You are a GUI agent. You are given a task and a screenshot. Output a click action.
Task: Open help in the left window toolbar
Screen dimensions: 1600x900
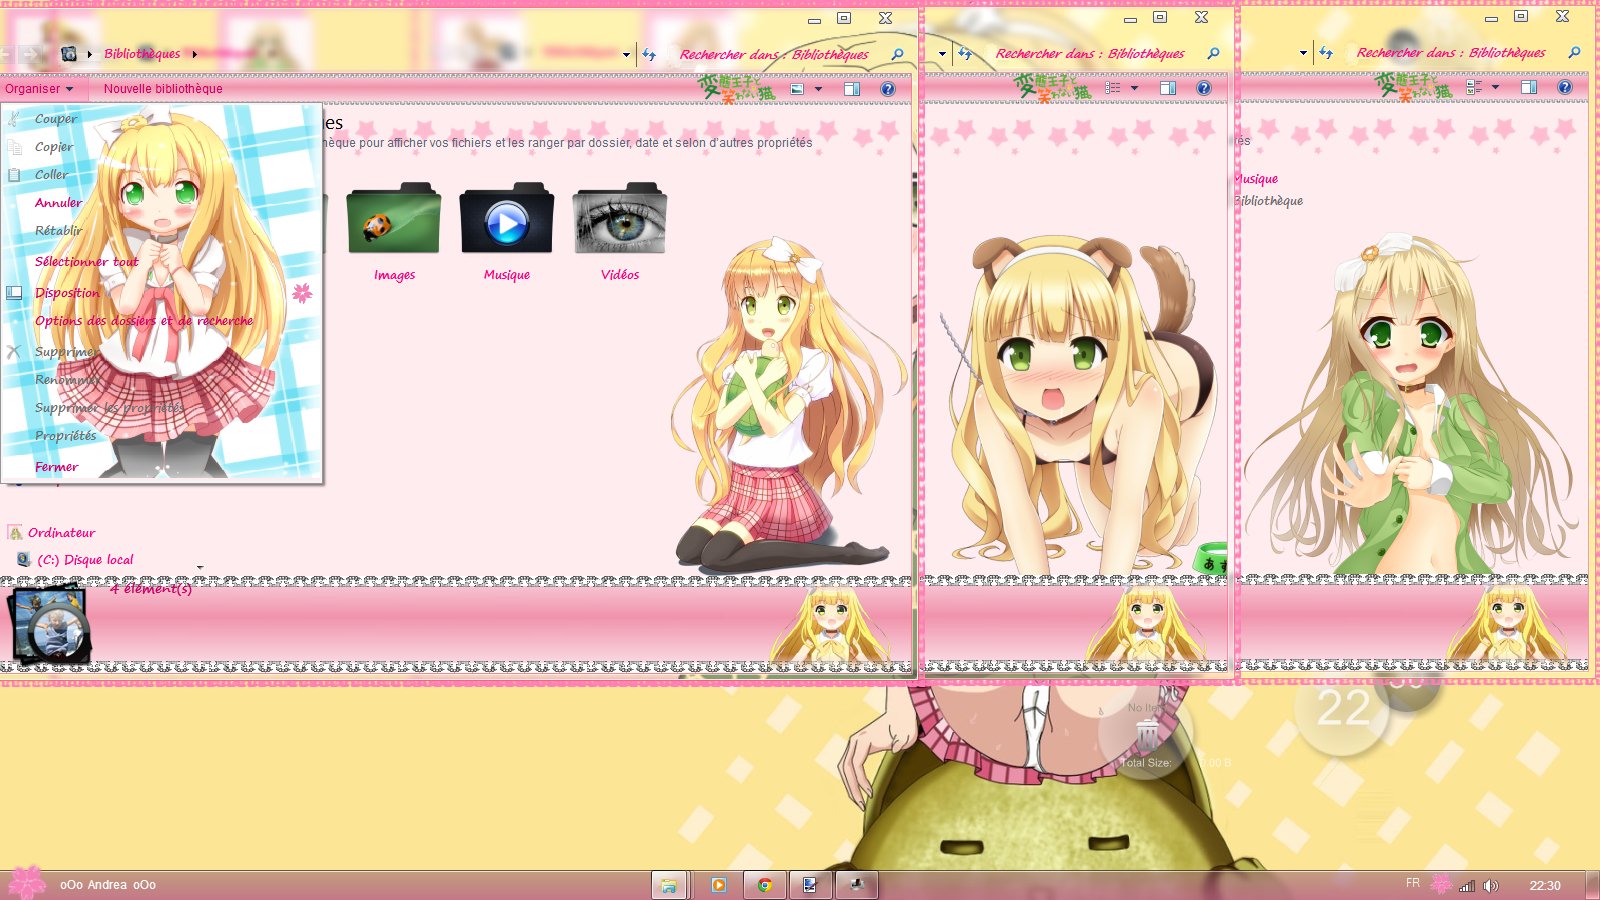[x=887, y=89]
